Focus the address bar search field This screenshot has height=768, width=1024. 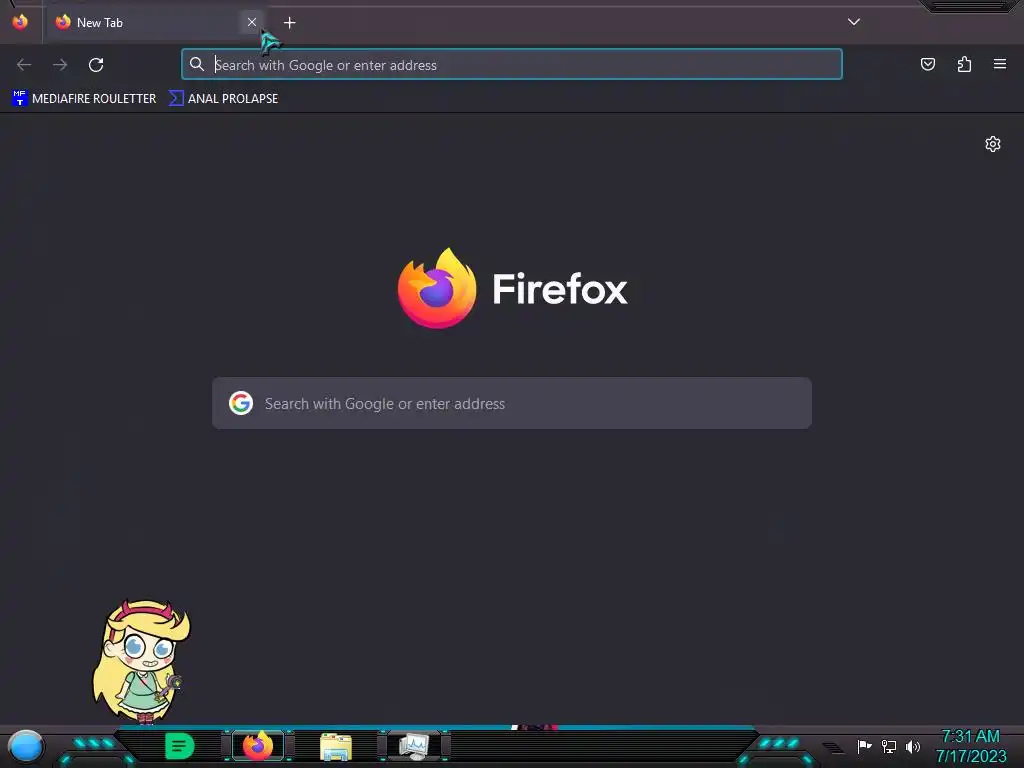(511, 65)
